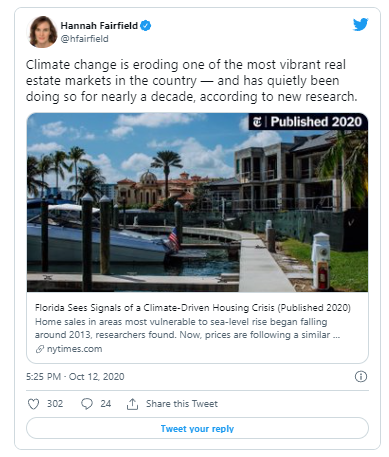The height and width of the screenshot is (457, 389).
Task: Click the article description about home sales
Action: point(187,328)
